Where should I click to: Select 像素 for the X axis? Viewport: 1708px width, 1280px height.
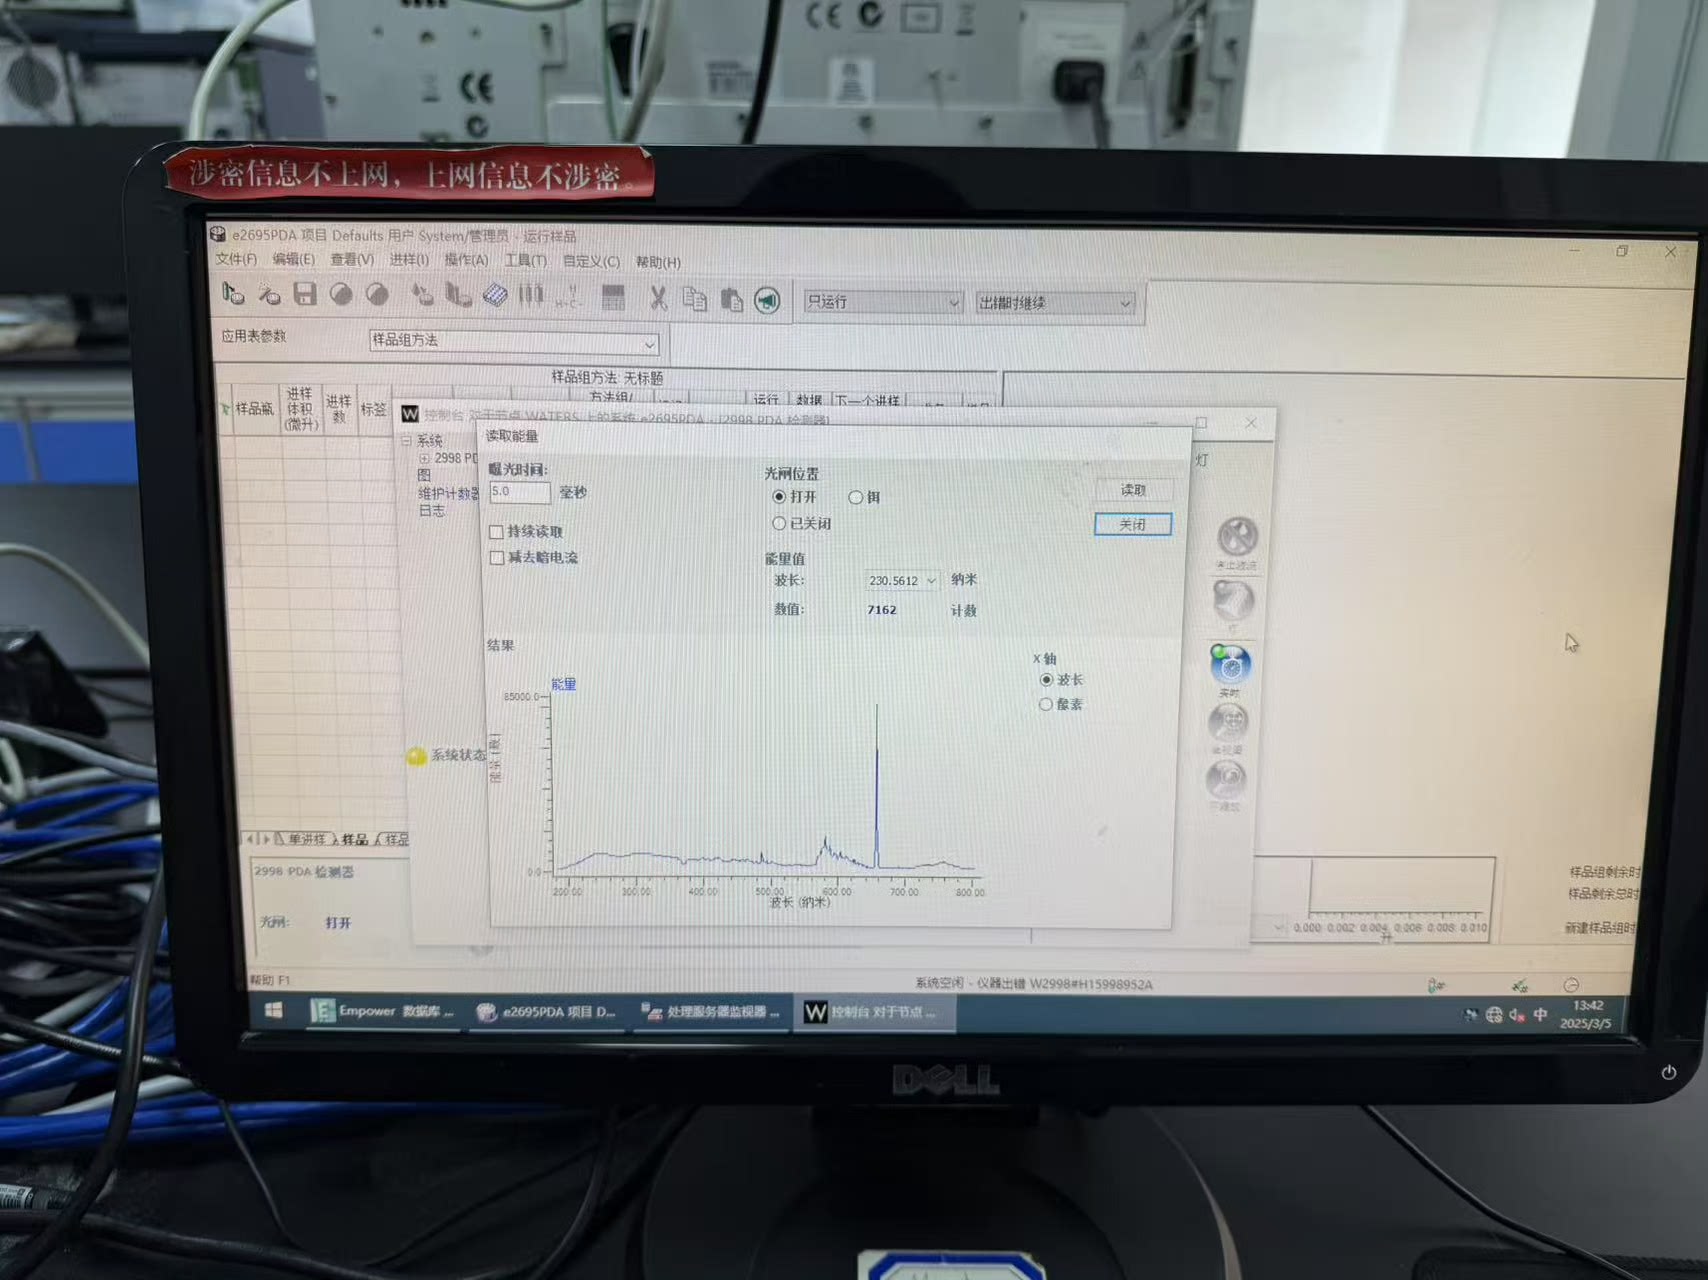pyautogui.click(x=1046, y=704)
